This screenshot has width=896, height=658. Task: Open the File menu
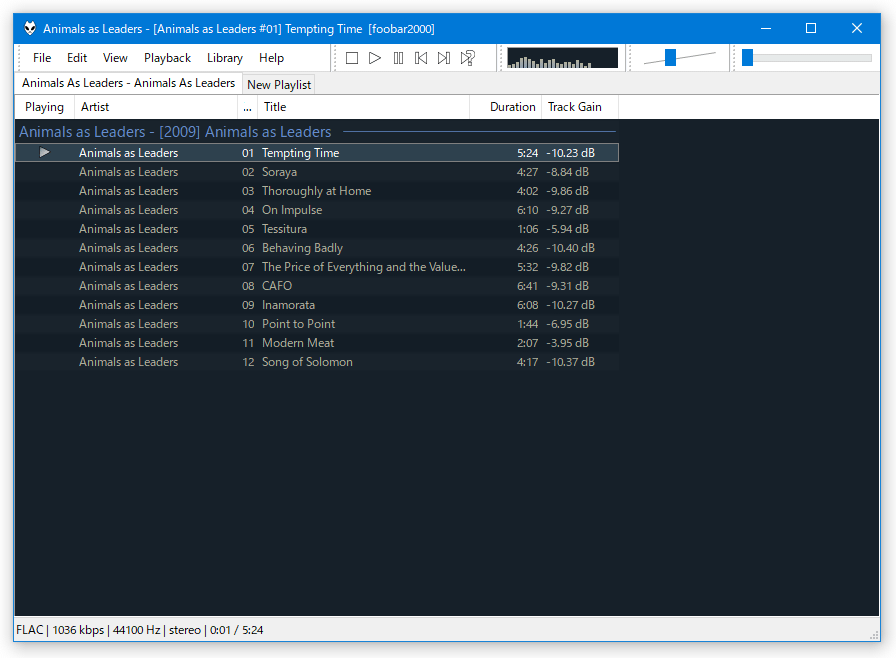42,58
